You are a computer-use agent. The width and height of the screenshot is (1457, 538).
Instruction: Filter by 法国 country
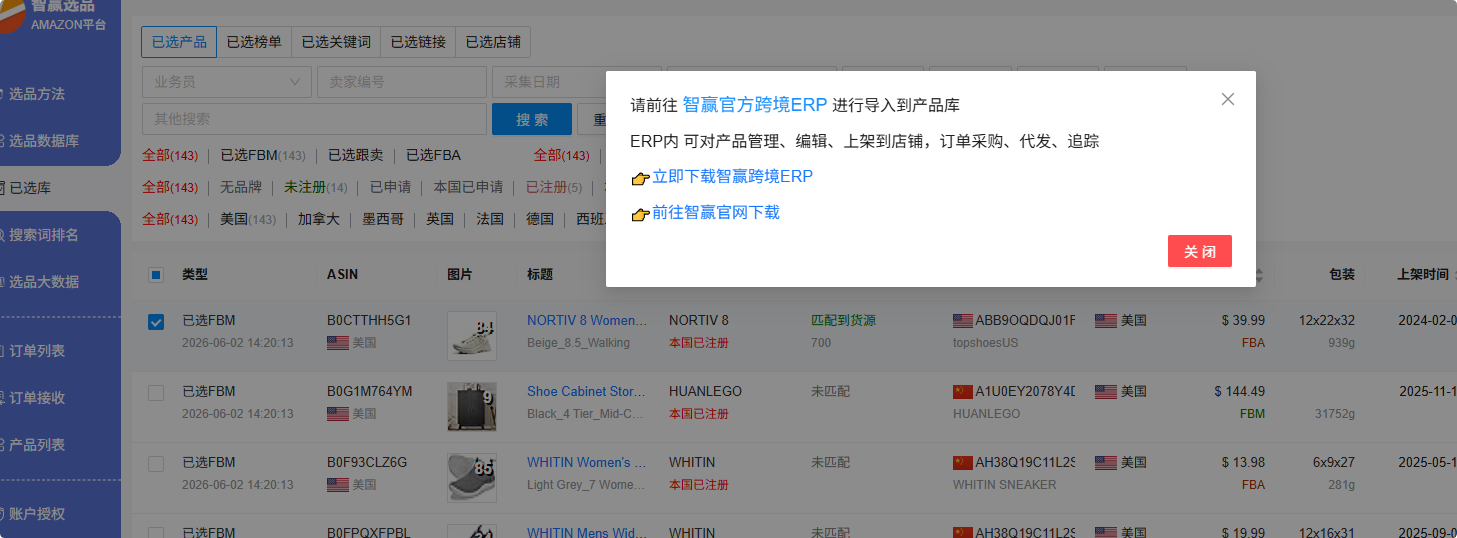pyautogui.click(x=490, y=219)
